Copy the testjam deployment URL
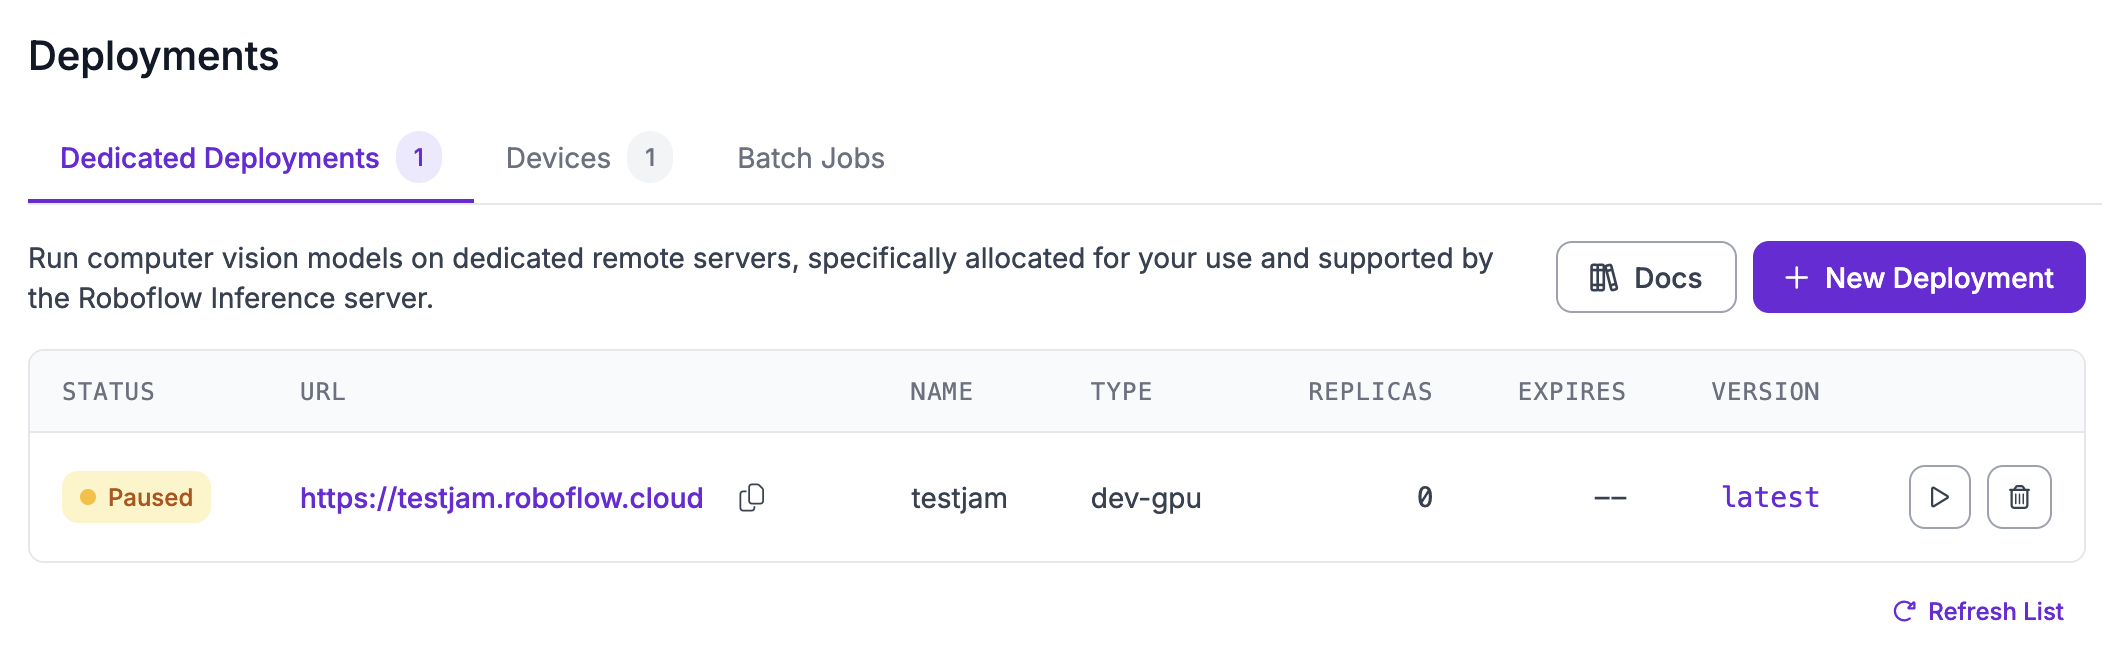Image resolution: width=2124 pixels, height=672 pixels. [x=752, y=497]
